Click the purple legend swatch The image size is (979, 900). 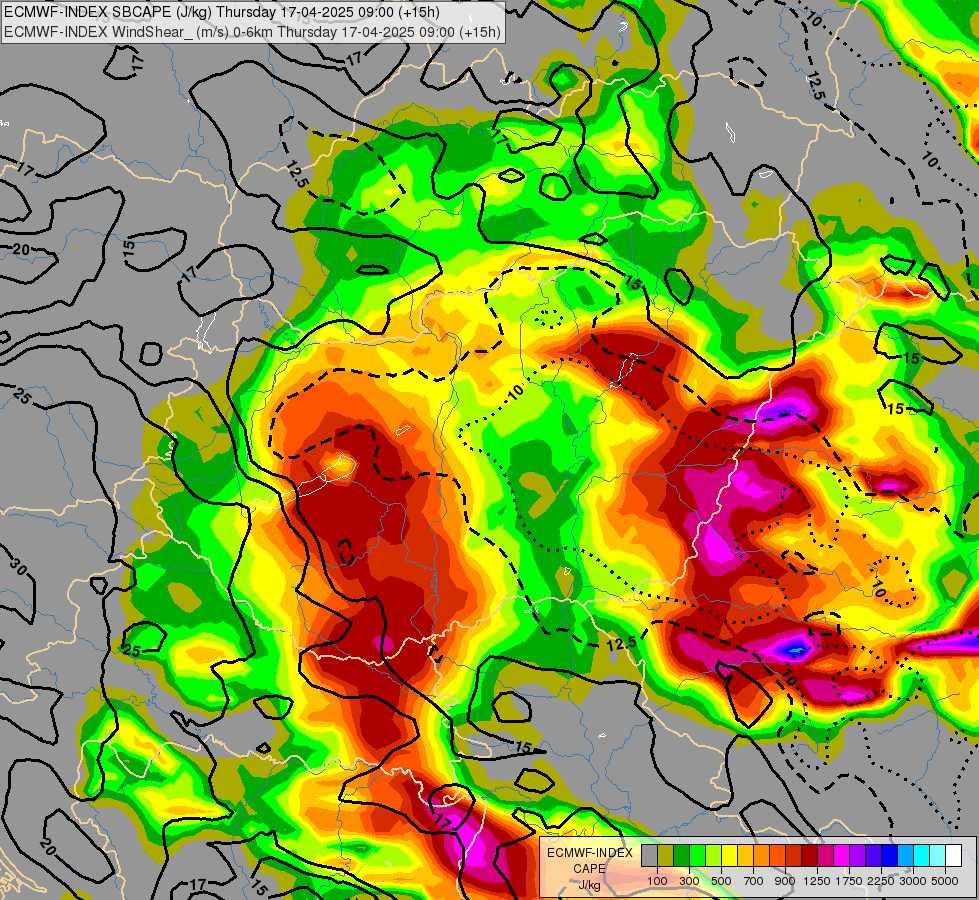click(x=858, y=856)
